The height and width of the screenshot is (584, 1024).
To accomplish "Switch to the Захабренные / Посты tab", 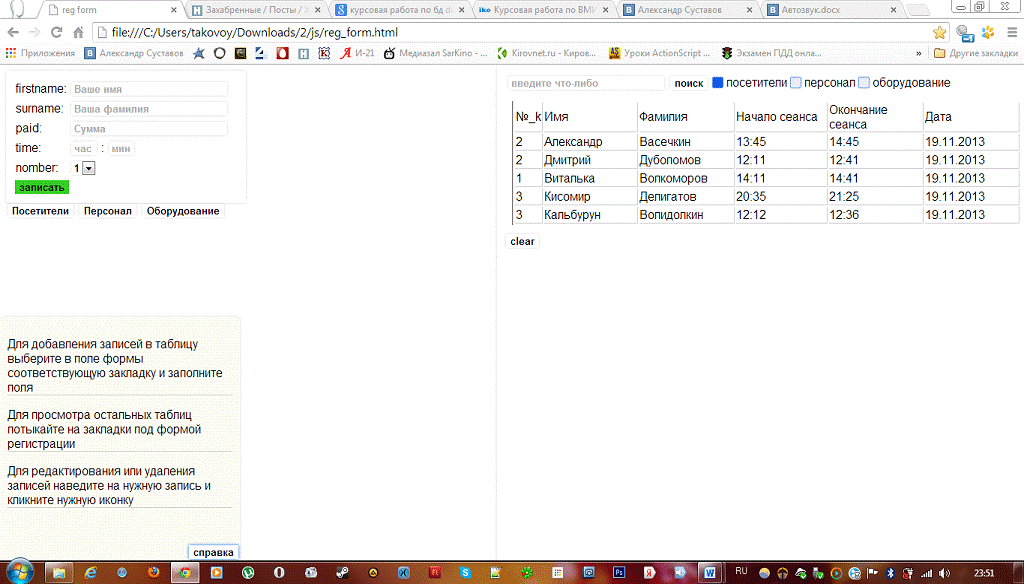I will pos(258,10).
